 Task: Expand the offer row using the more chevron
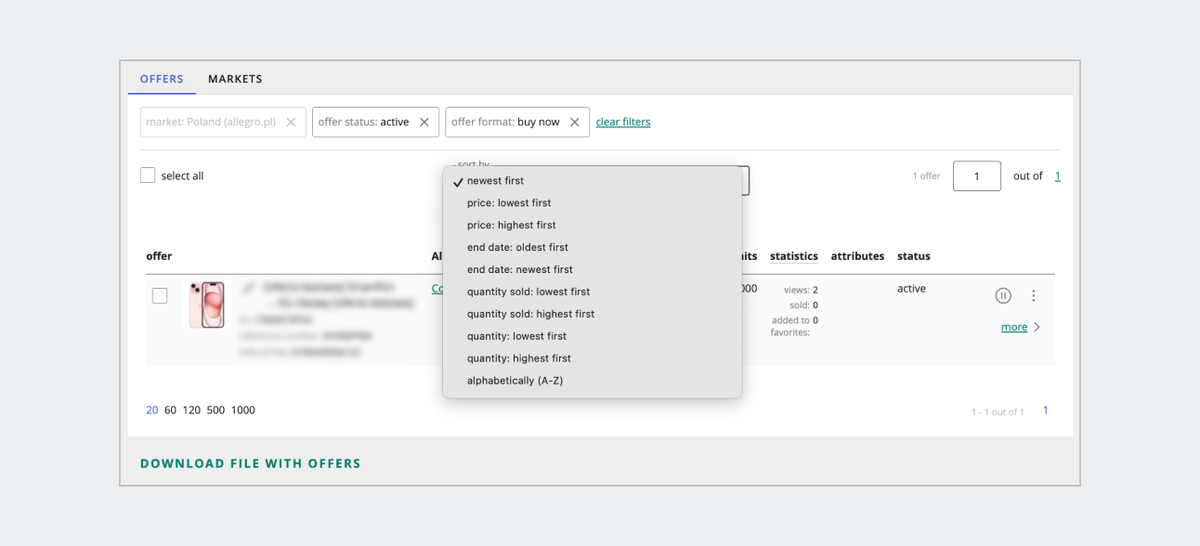(x=1037, y=327)
